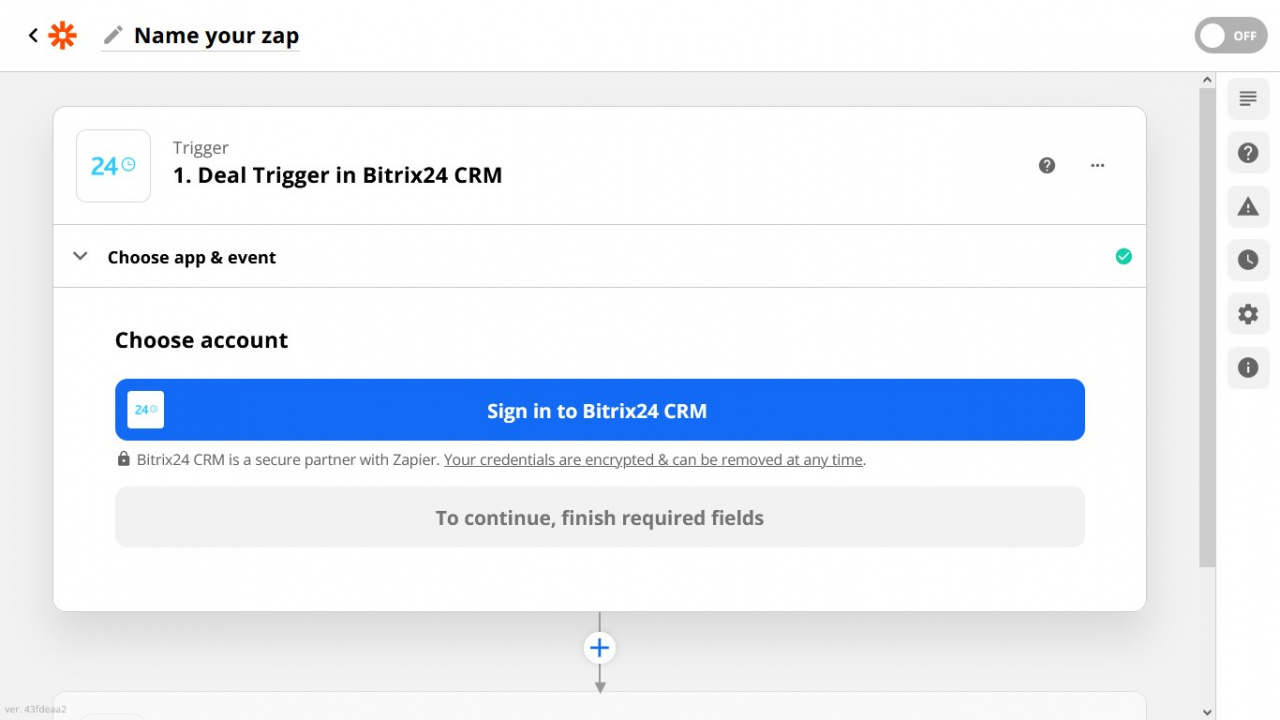Open the warning triangle icon in sidebar
1280x720 pixels.
click(x=1248, y=207)
